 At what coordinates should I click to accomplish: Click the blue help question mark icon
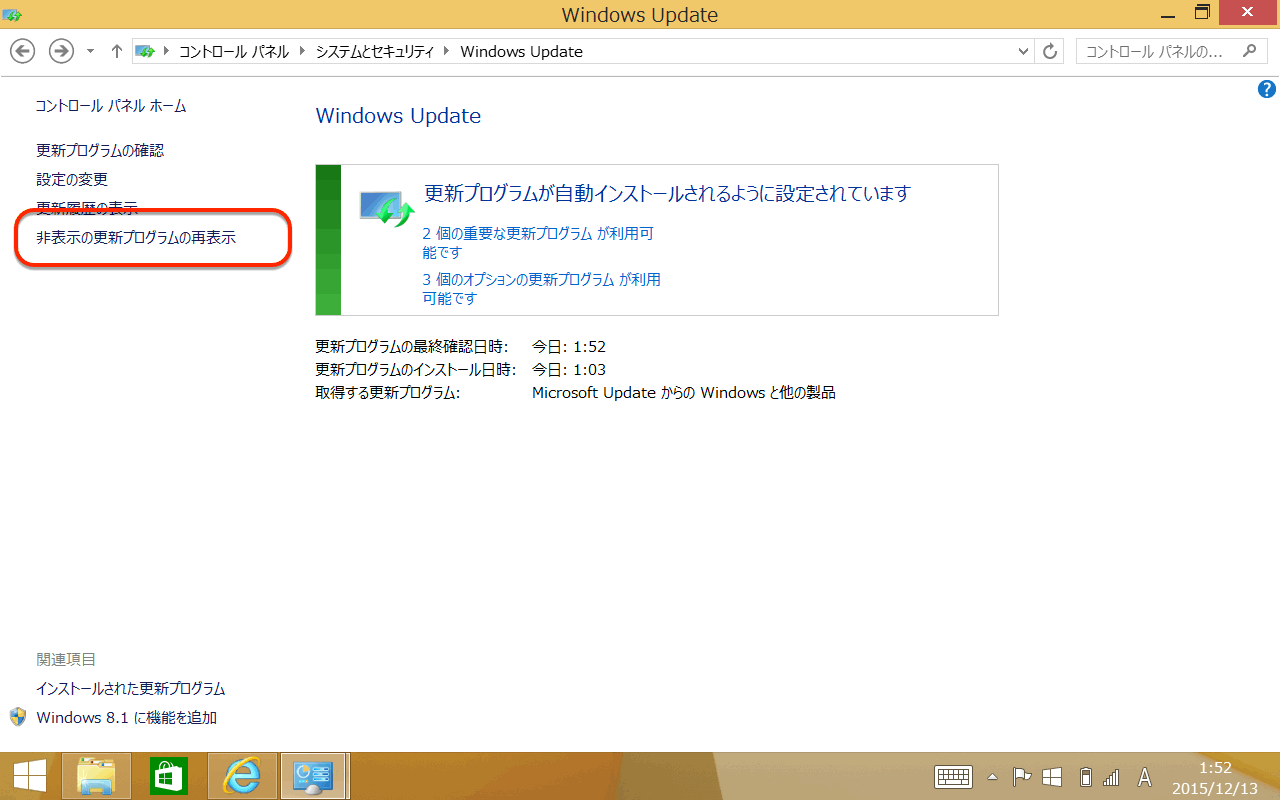1266,90
